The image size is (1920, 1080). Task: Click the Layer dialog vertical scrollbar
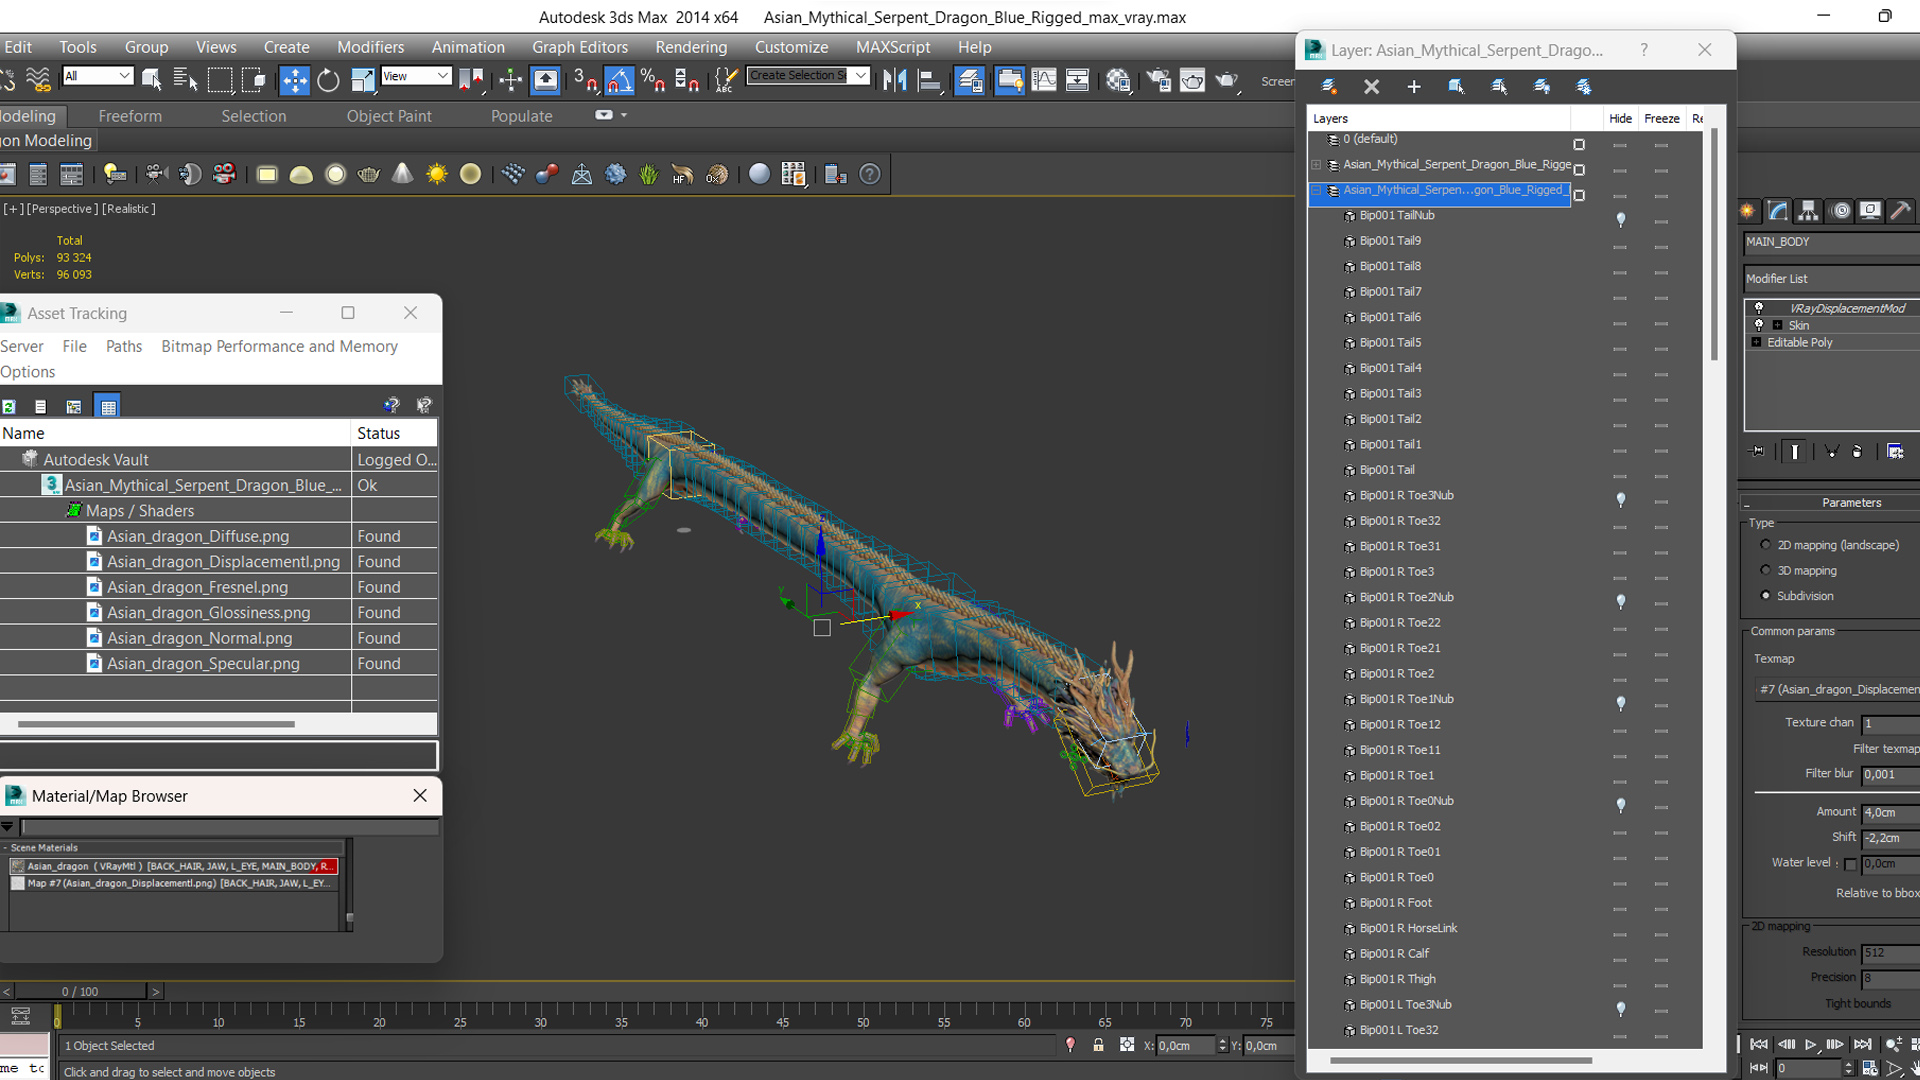[1714, 245]
